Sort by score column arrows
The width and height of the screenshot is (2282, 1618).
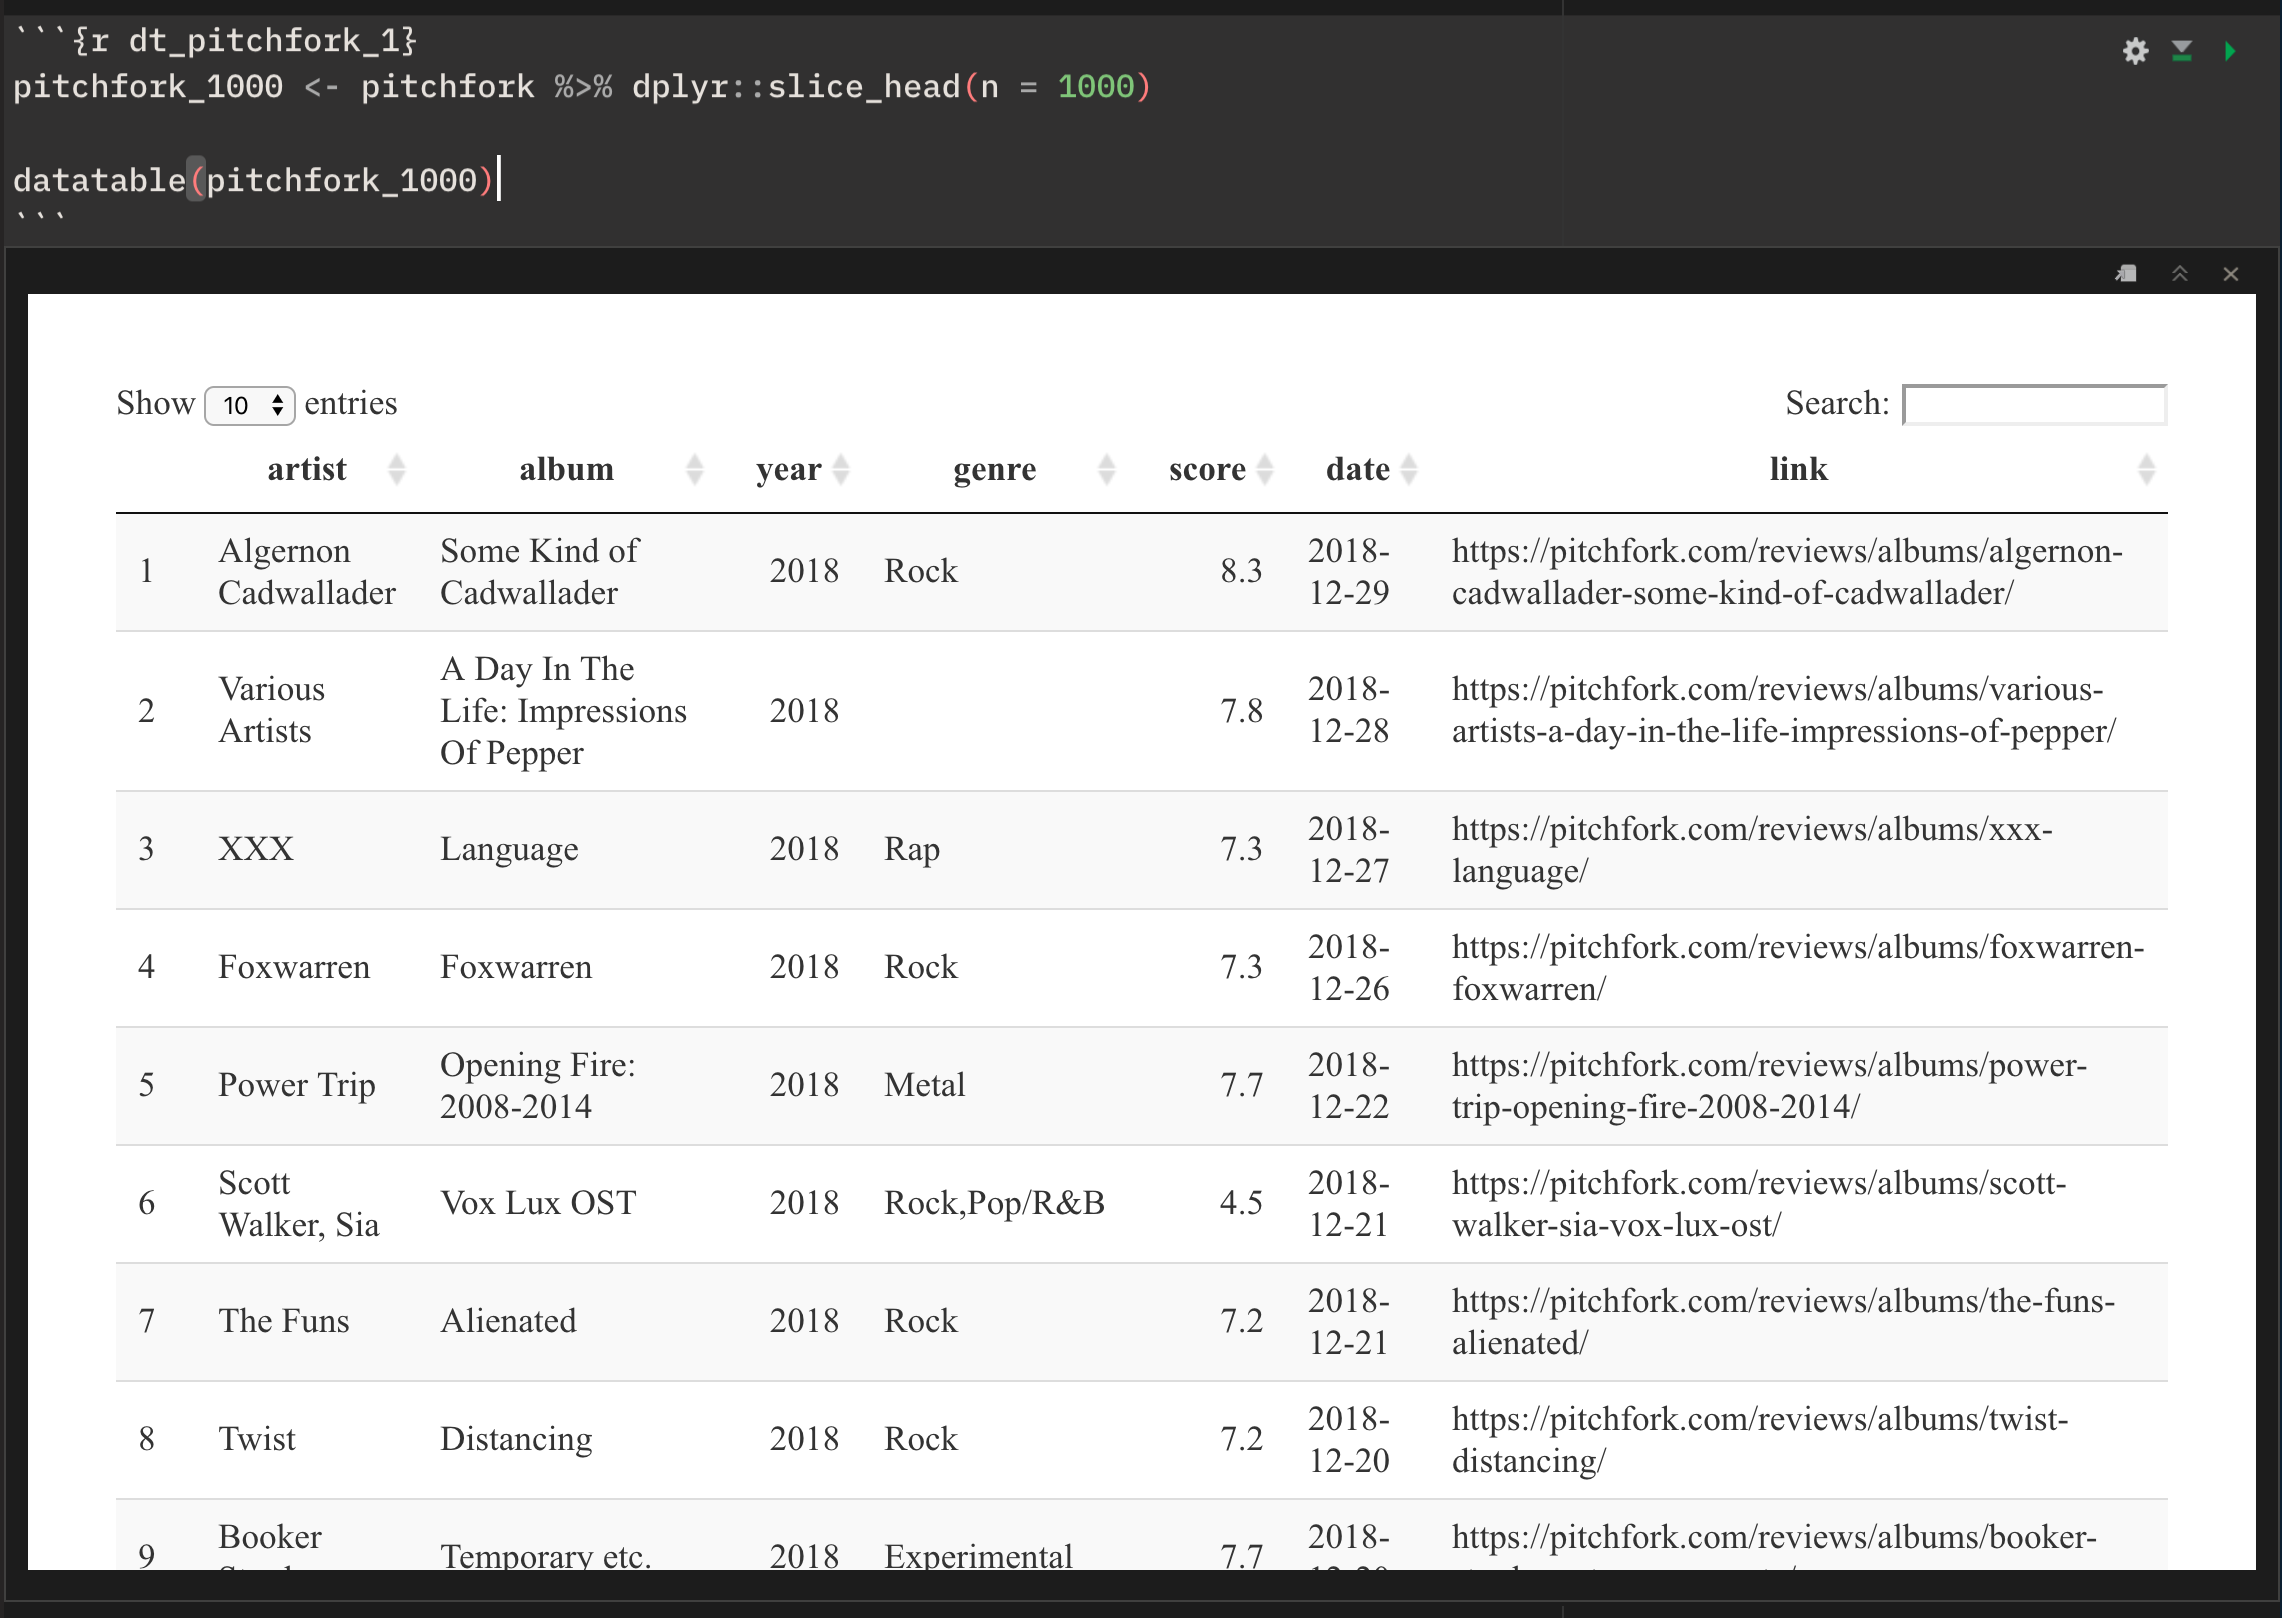[x=1265, y=469]
